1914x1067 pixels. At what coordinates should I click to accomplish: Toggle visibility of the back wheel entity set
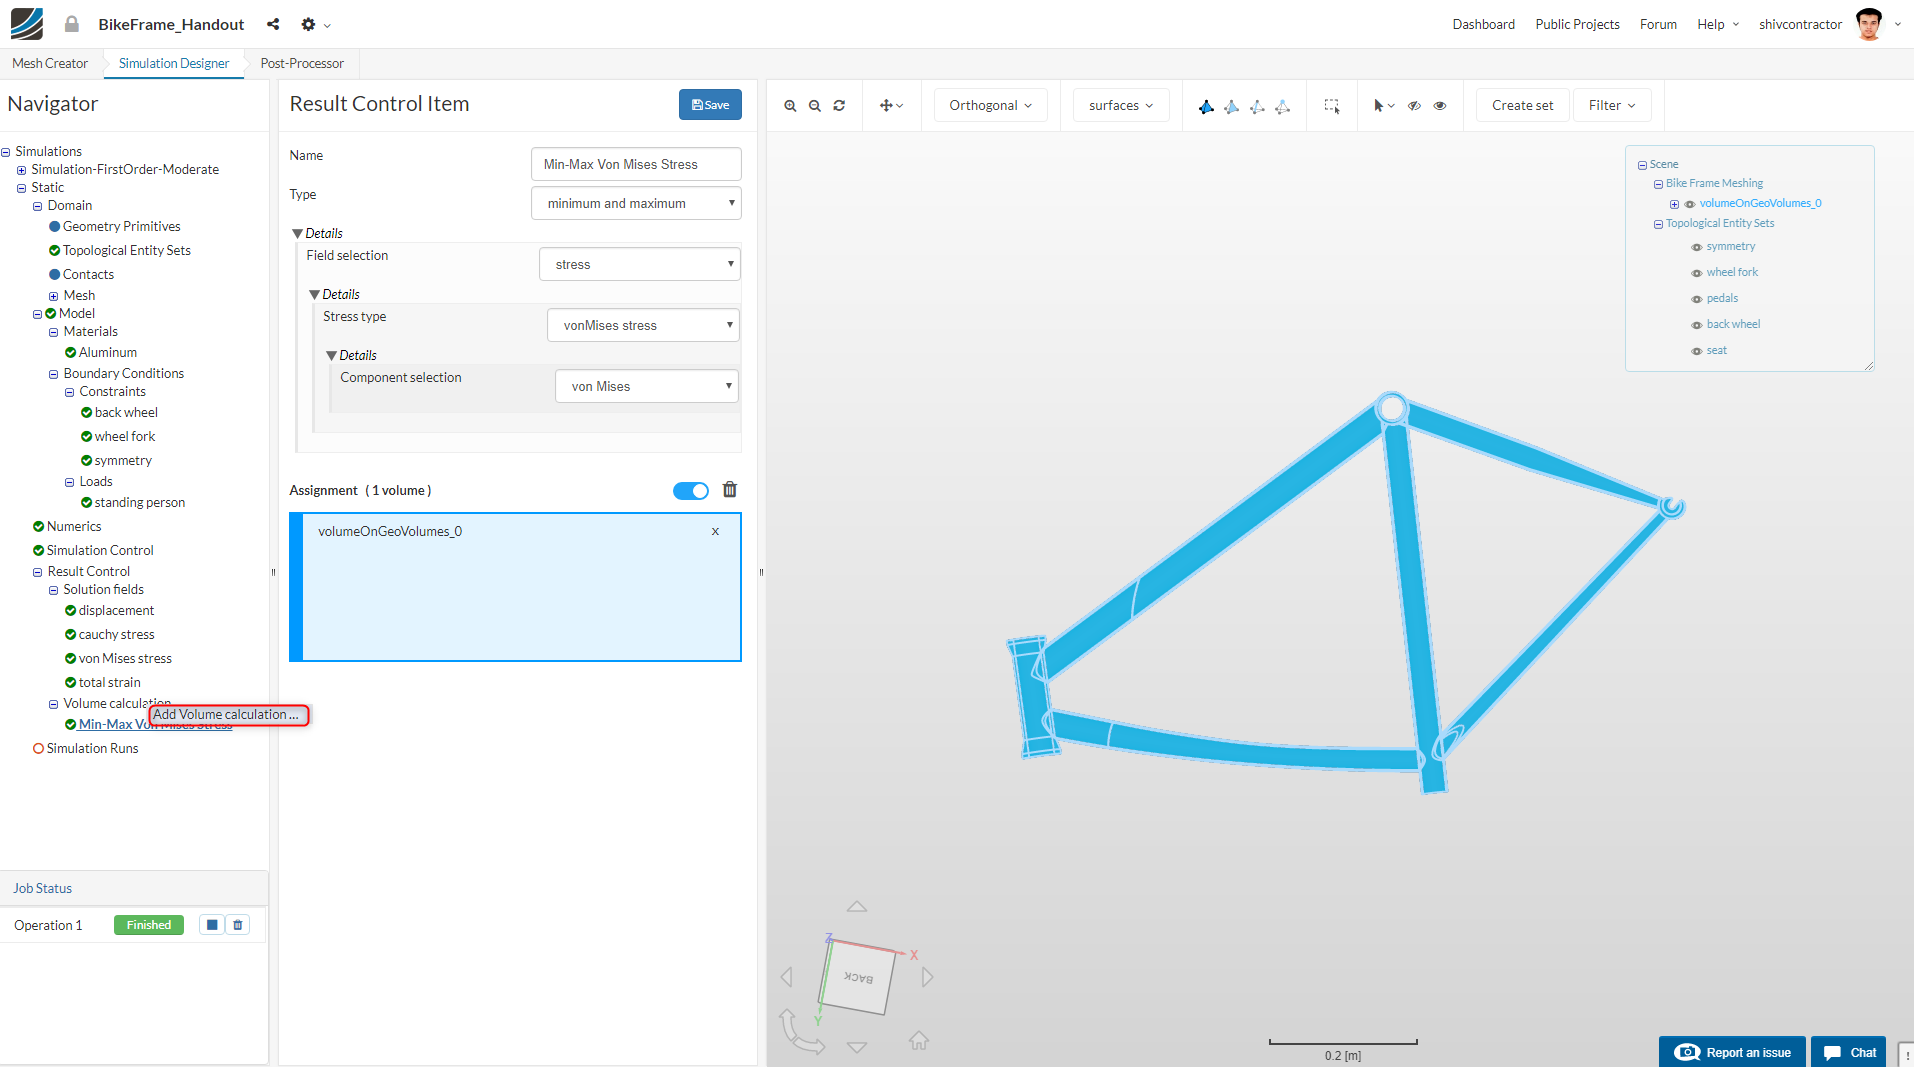pyautogui.click(x=1696, y=325)
